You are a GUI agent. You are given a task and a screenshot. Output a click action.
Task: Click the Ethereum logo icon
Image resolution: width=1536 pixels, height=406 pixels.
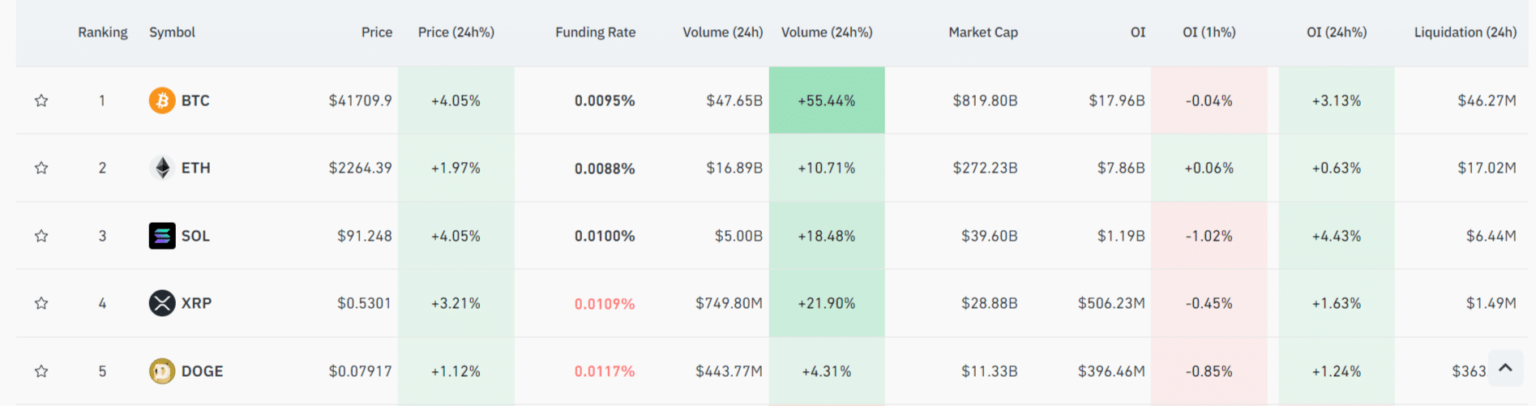(x=162, y=168)
